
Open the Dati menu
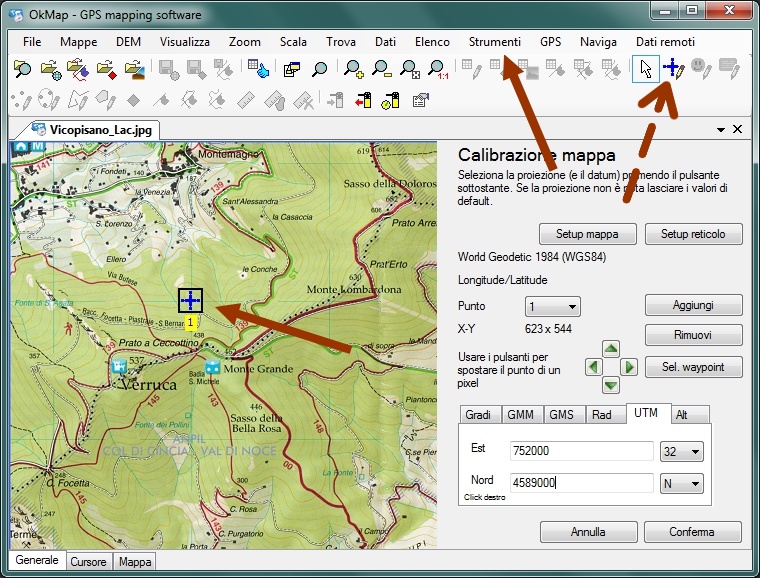[x=385, y=42]
